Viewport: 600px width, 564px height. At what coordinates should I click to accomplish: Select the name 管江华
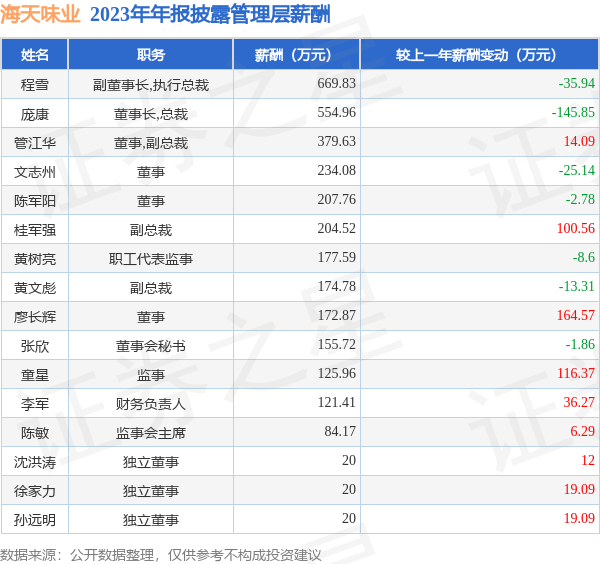(35, 143)
